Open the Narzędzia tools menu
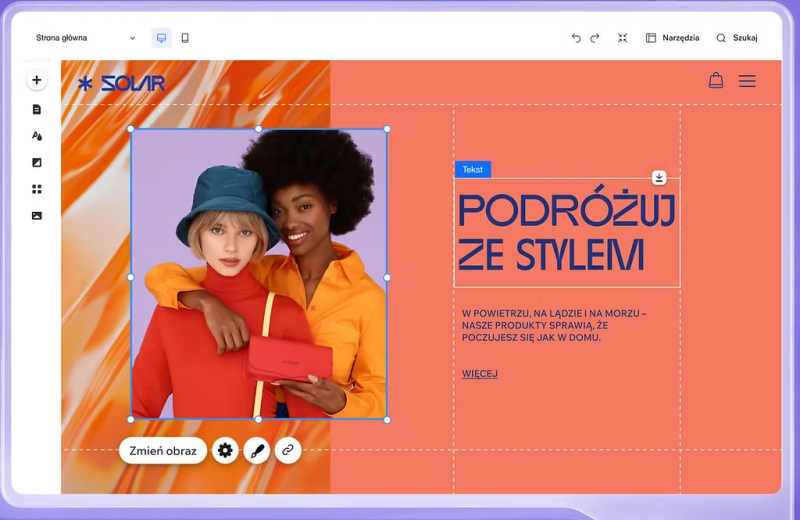 click(672, 38)
